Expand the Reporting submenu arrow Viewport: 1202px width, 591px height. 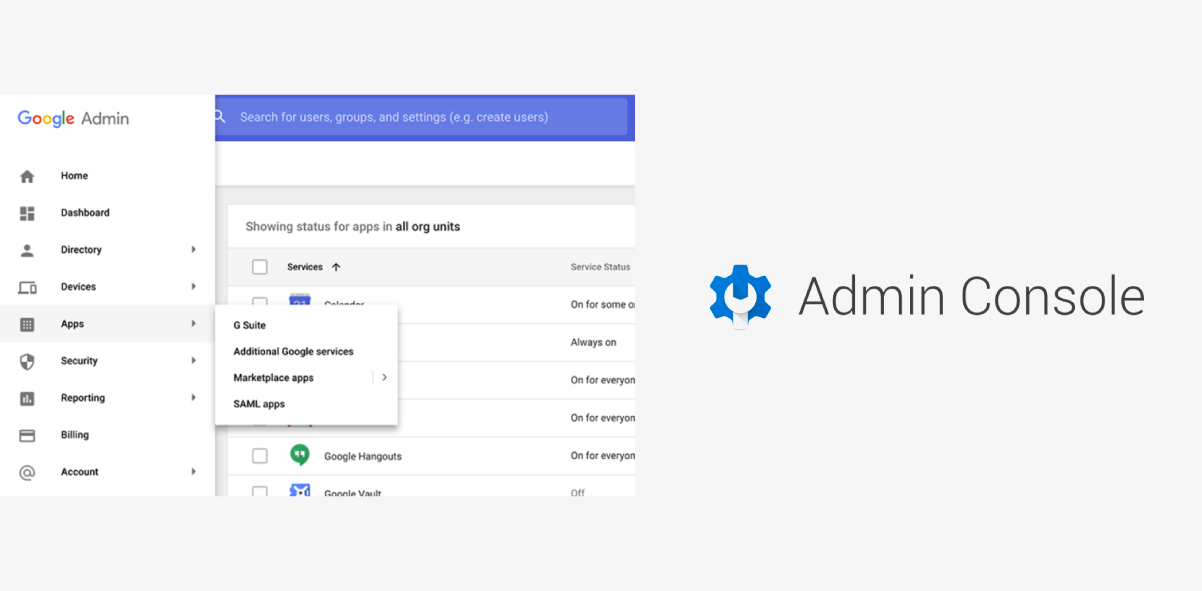(x=194, y=397)
